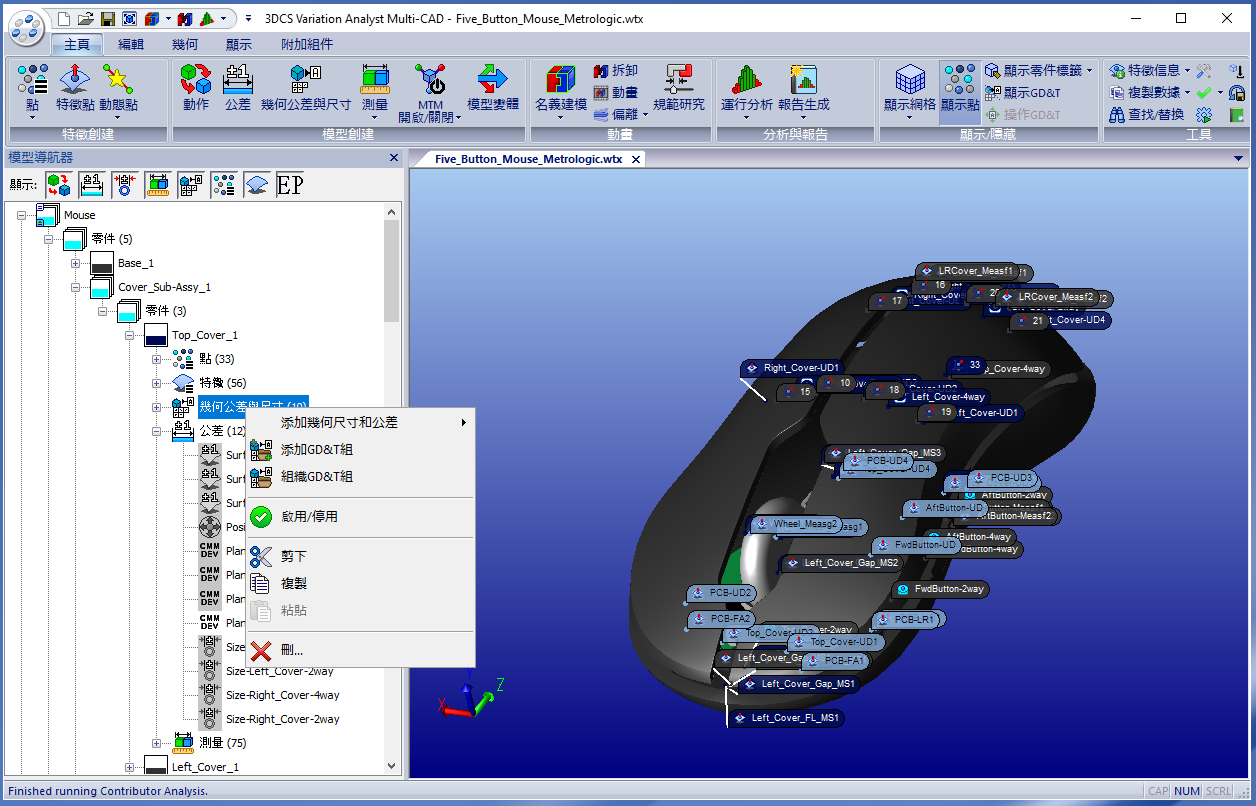Choose 啟用/停用 in the context menu
The width and height of the screenshot is (1256, 806).
(x=360, y=517)
